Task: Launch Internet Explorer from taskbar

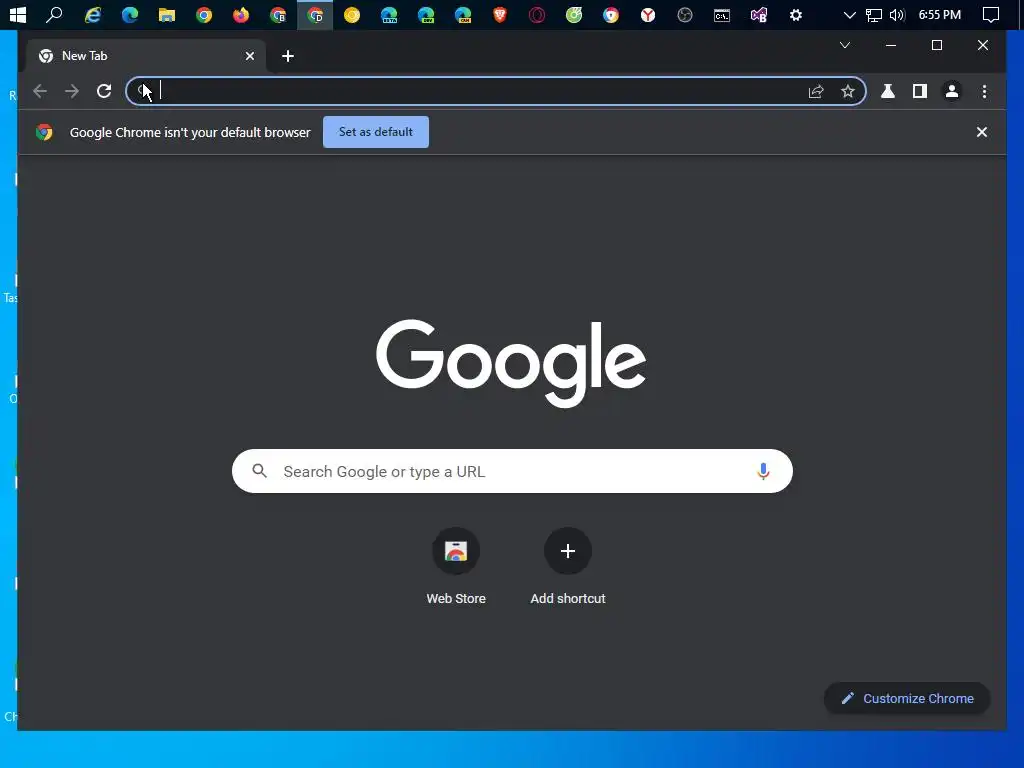Action: click(x=93, y=14)
